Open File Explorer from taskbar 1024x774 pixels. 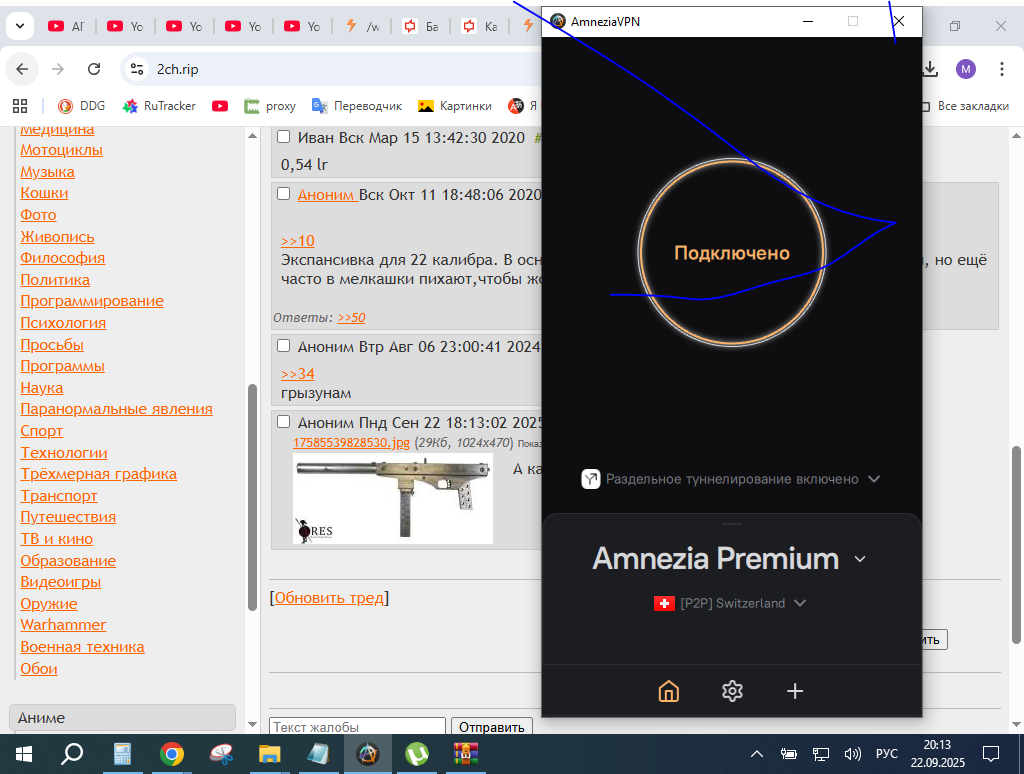(x=269, y=754)
